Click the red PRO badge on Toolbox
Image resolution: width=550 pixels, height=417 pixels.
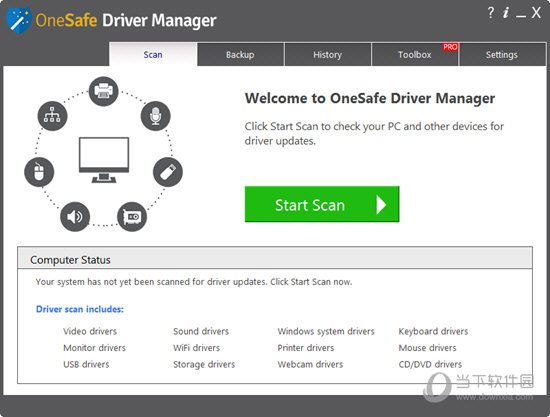(450, 47)
